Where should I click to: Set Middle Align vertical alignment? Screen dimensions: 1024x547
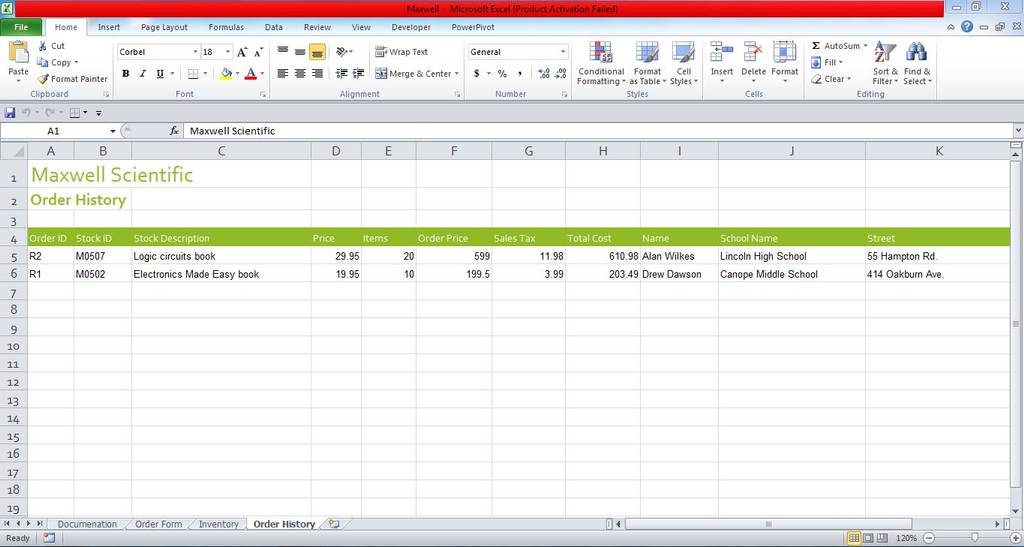pyautogui.click(x=300, y=52)
